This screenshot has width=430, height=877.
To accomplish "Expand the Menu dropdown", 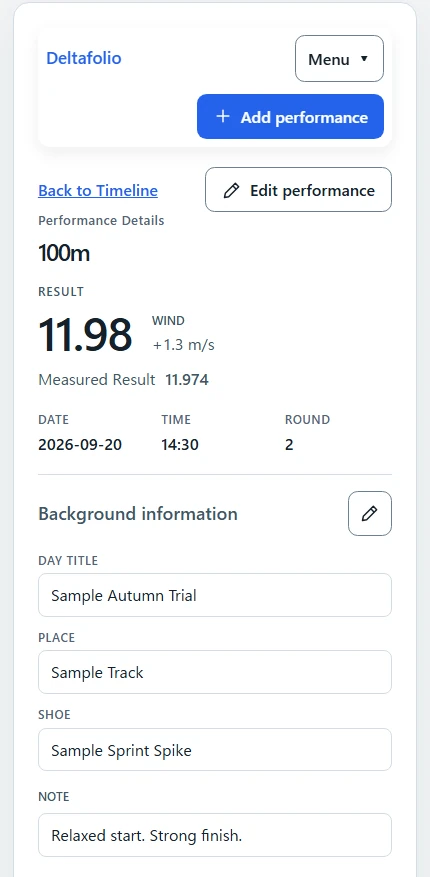I will pyautogui.click(x=339, y=59).
